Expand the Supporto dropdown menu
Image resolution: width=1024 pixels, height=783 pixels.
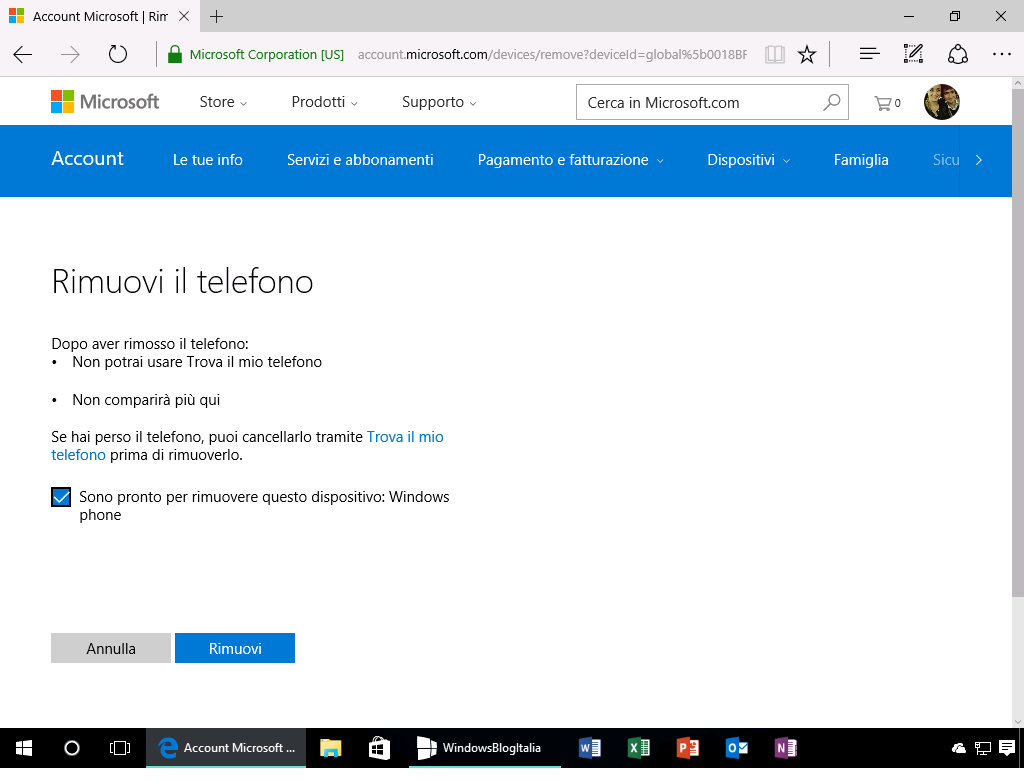(x=439, y=102)
